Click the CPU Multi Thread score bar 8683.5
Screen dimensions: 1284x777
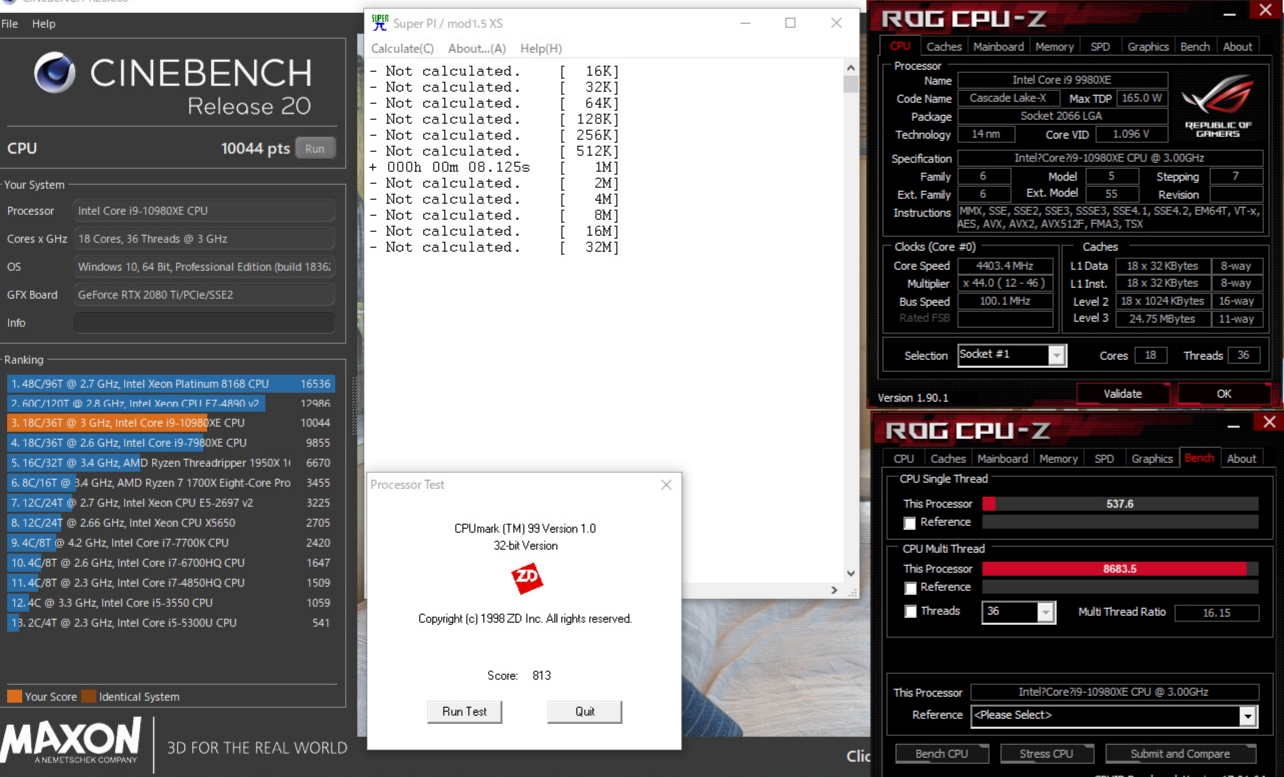coord(1120,569)
